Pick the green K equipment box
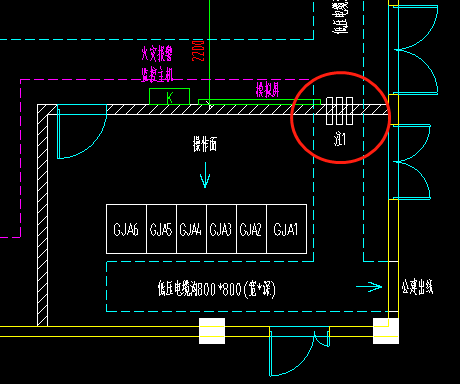This screenshot has width=460, height=384. 169,96
